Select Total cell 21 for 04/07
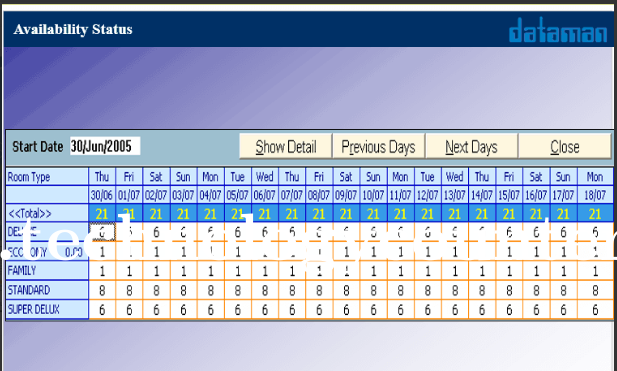The height and width of the screenshot is (371, 617). click(211, 214)
